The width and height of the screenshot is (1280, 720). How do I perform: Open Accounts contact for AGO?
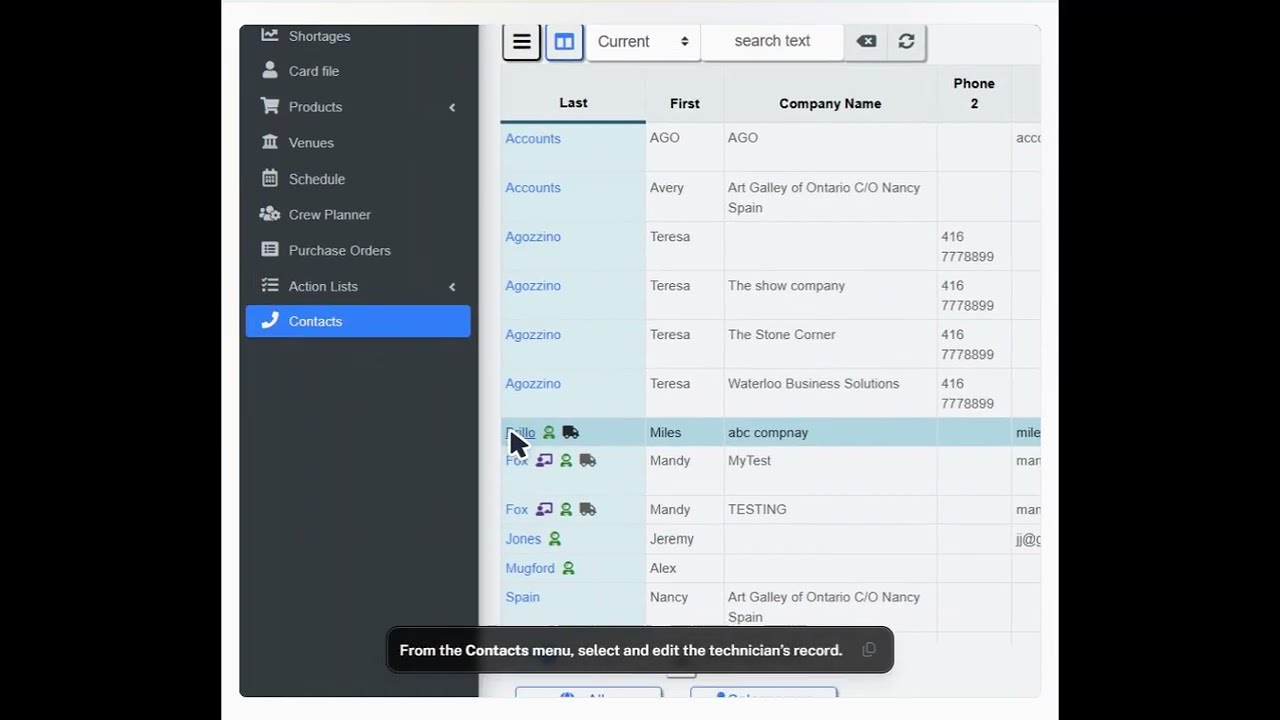pos(533,139)
